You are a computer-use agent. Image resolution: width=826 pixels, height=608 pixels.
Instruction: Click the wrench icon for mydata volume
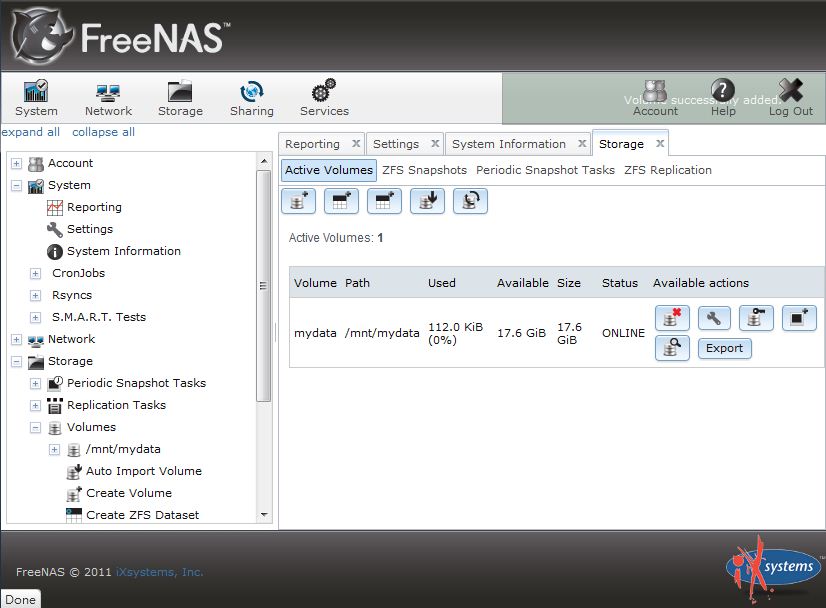714,319
